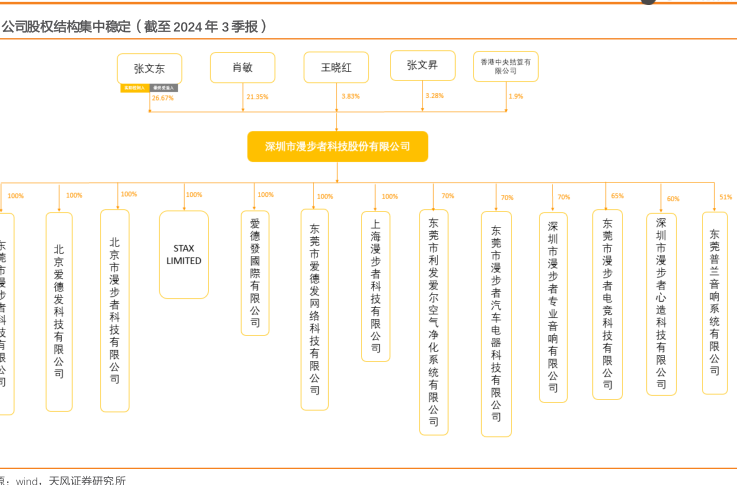Select the 爱德发国际有限公司 subsidiary box
Viewport: 737px width, 485px height.
coord(255,273)
